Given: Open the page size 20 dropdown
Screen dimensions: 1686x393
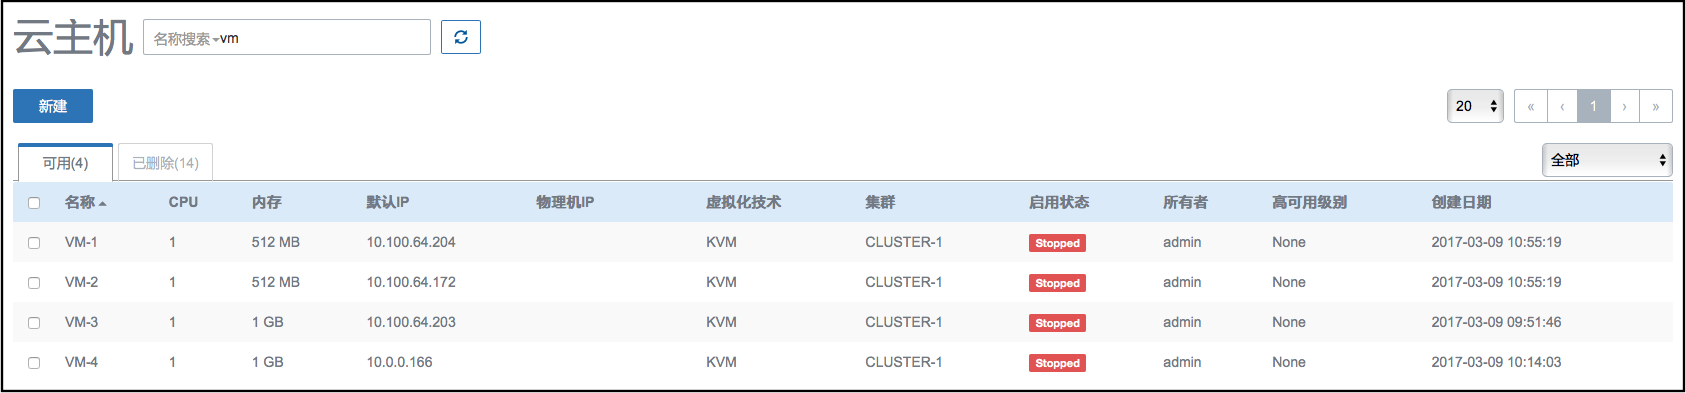Looking at the screenshot, I should click(x=1475, y=106).
